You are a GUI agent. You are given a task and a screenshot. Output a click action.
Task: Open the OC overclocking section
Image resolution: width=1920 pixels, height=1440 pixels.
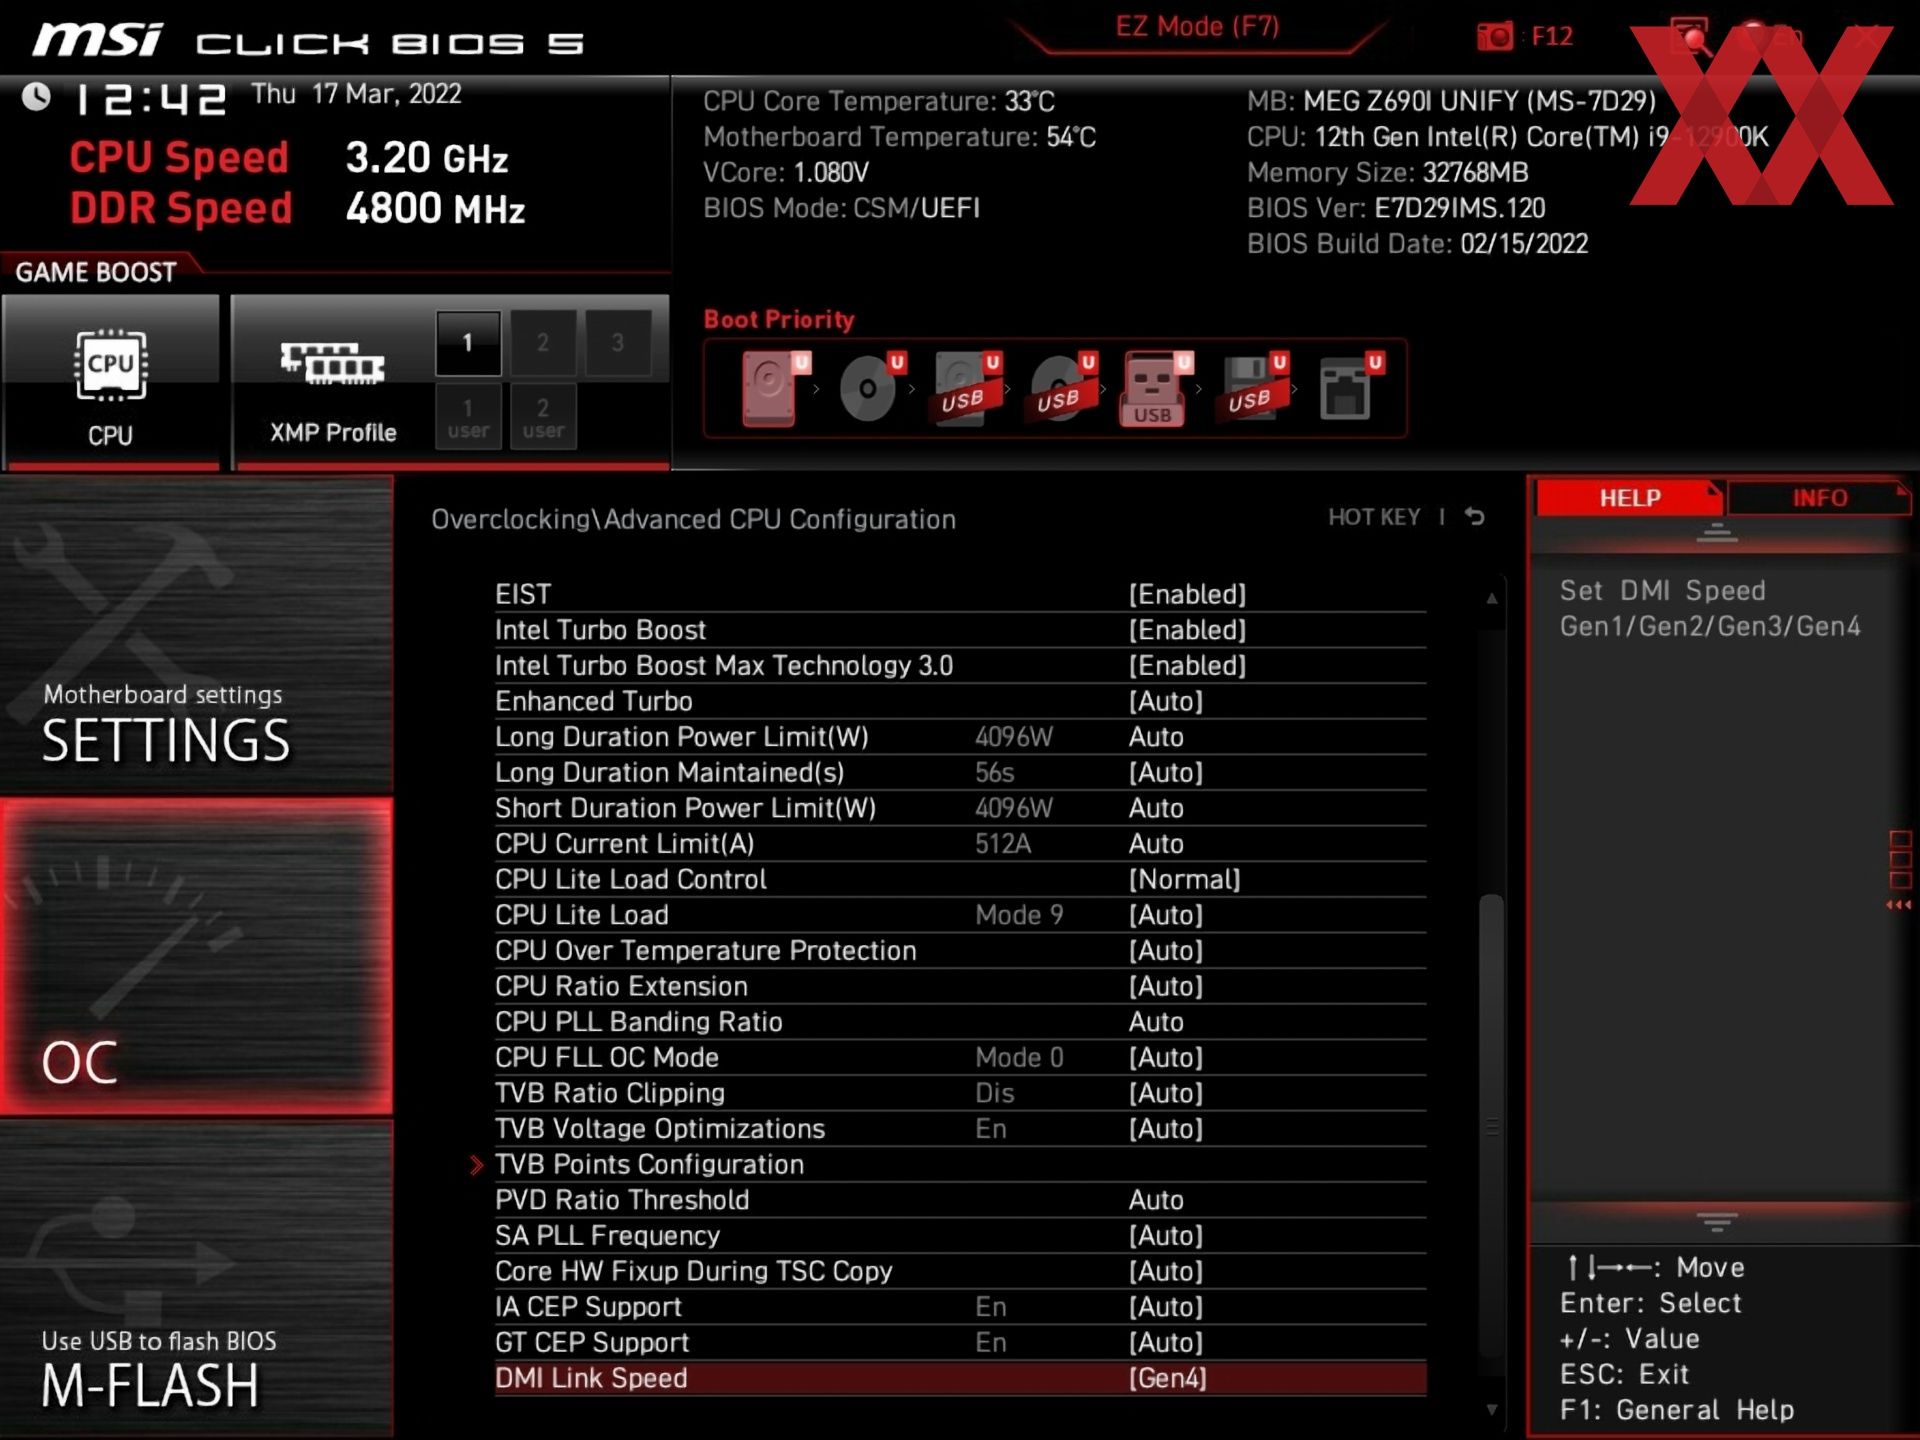[196, 956]
